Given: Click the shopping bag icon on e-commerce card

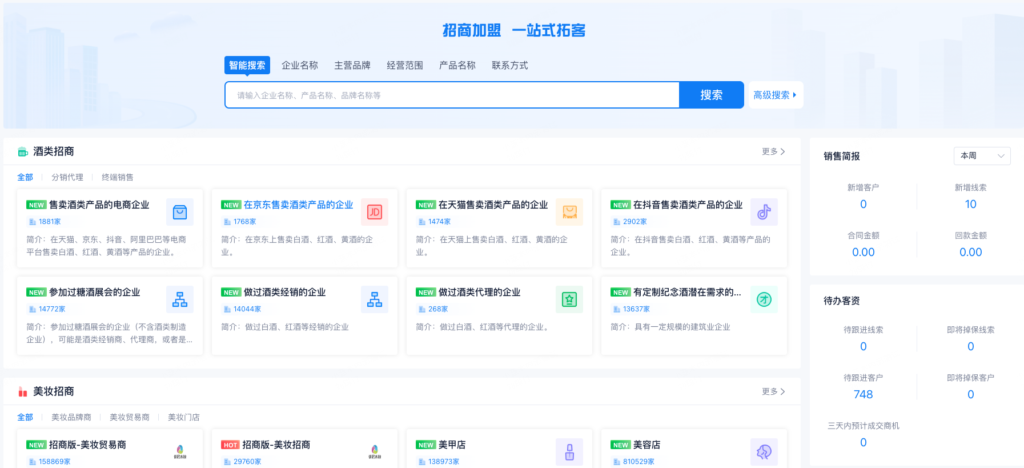Looking at the screenshot, I should tap(180, 212).
